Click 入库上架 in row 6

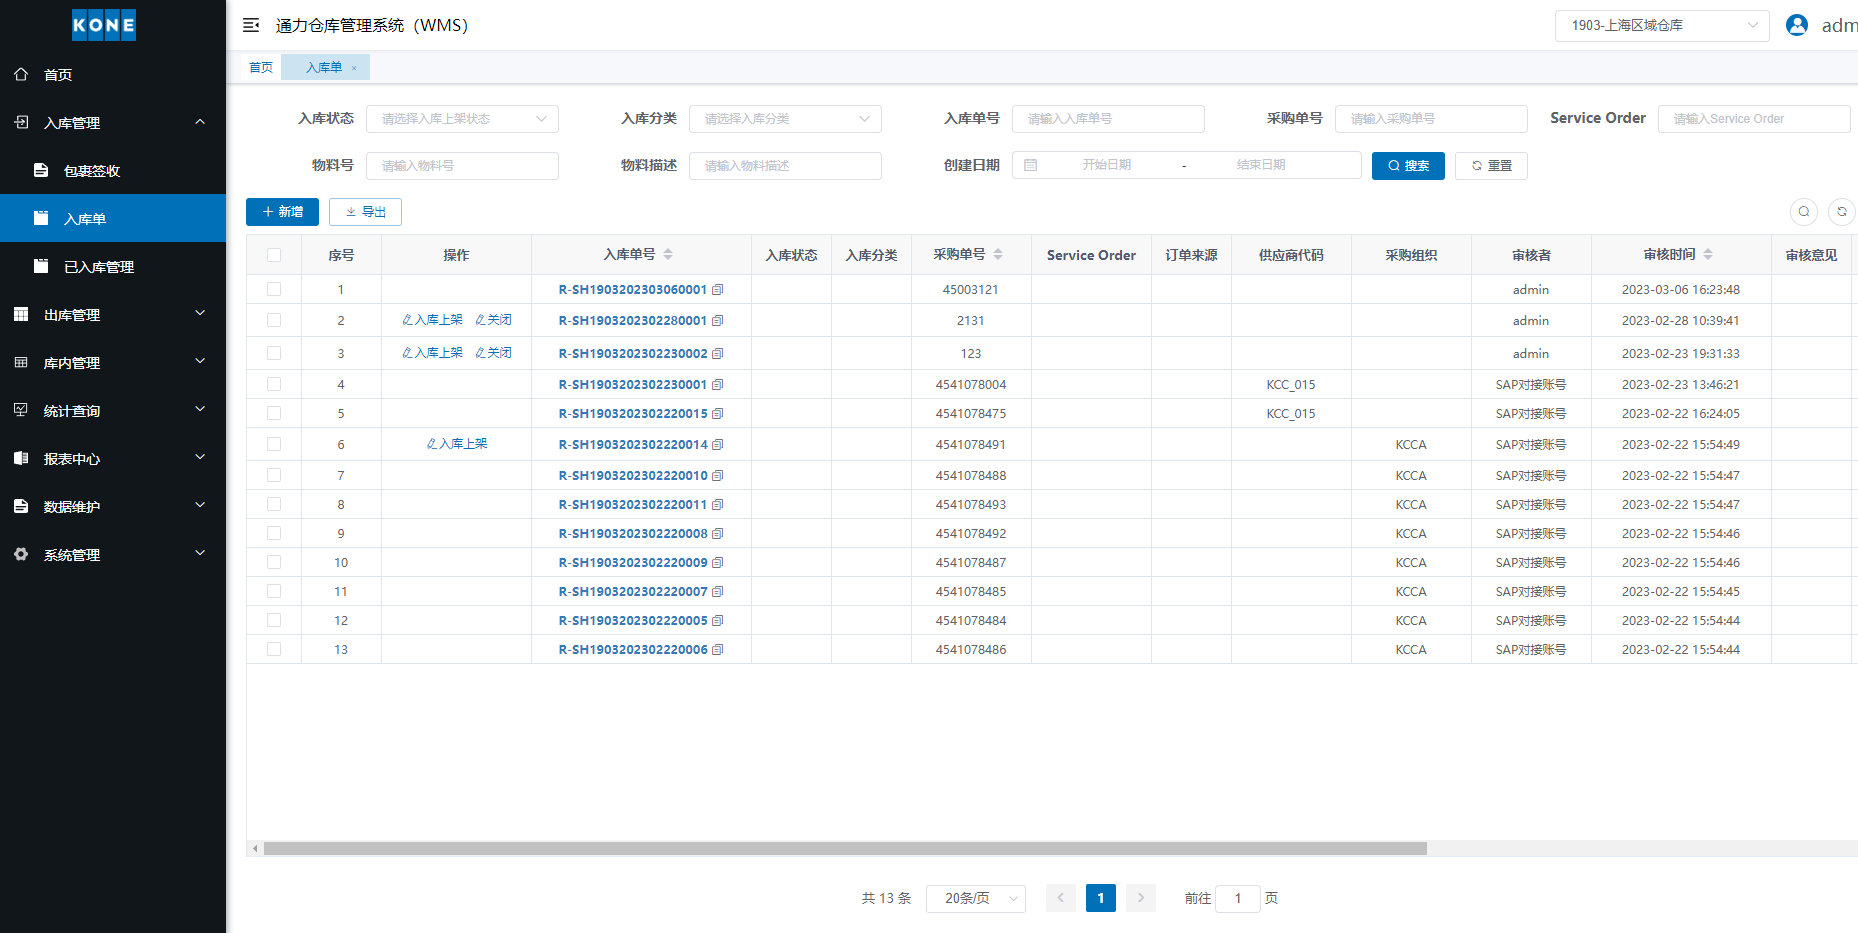coord(457,444)
